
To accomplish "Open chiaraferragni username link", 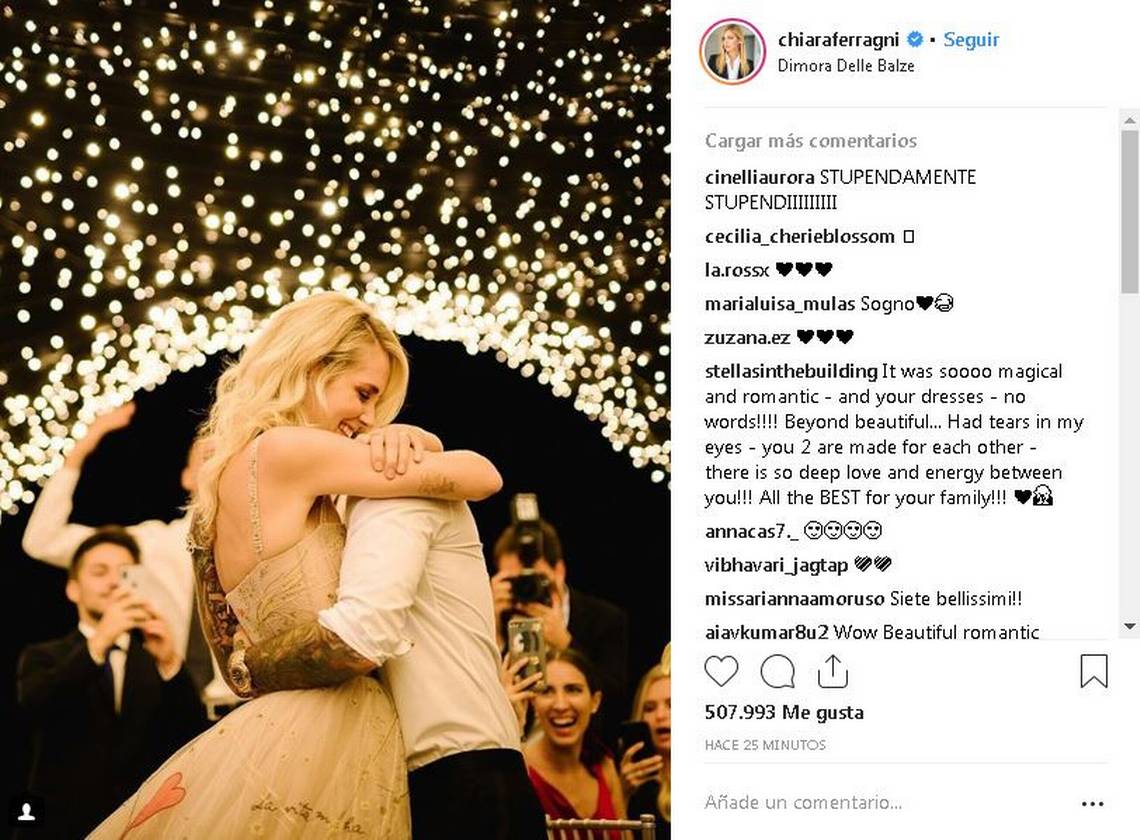I will click(x=838, y=39).
